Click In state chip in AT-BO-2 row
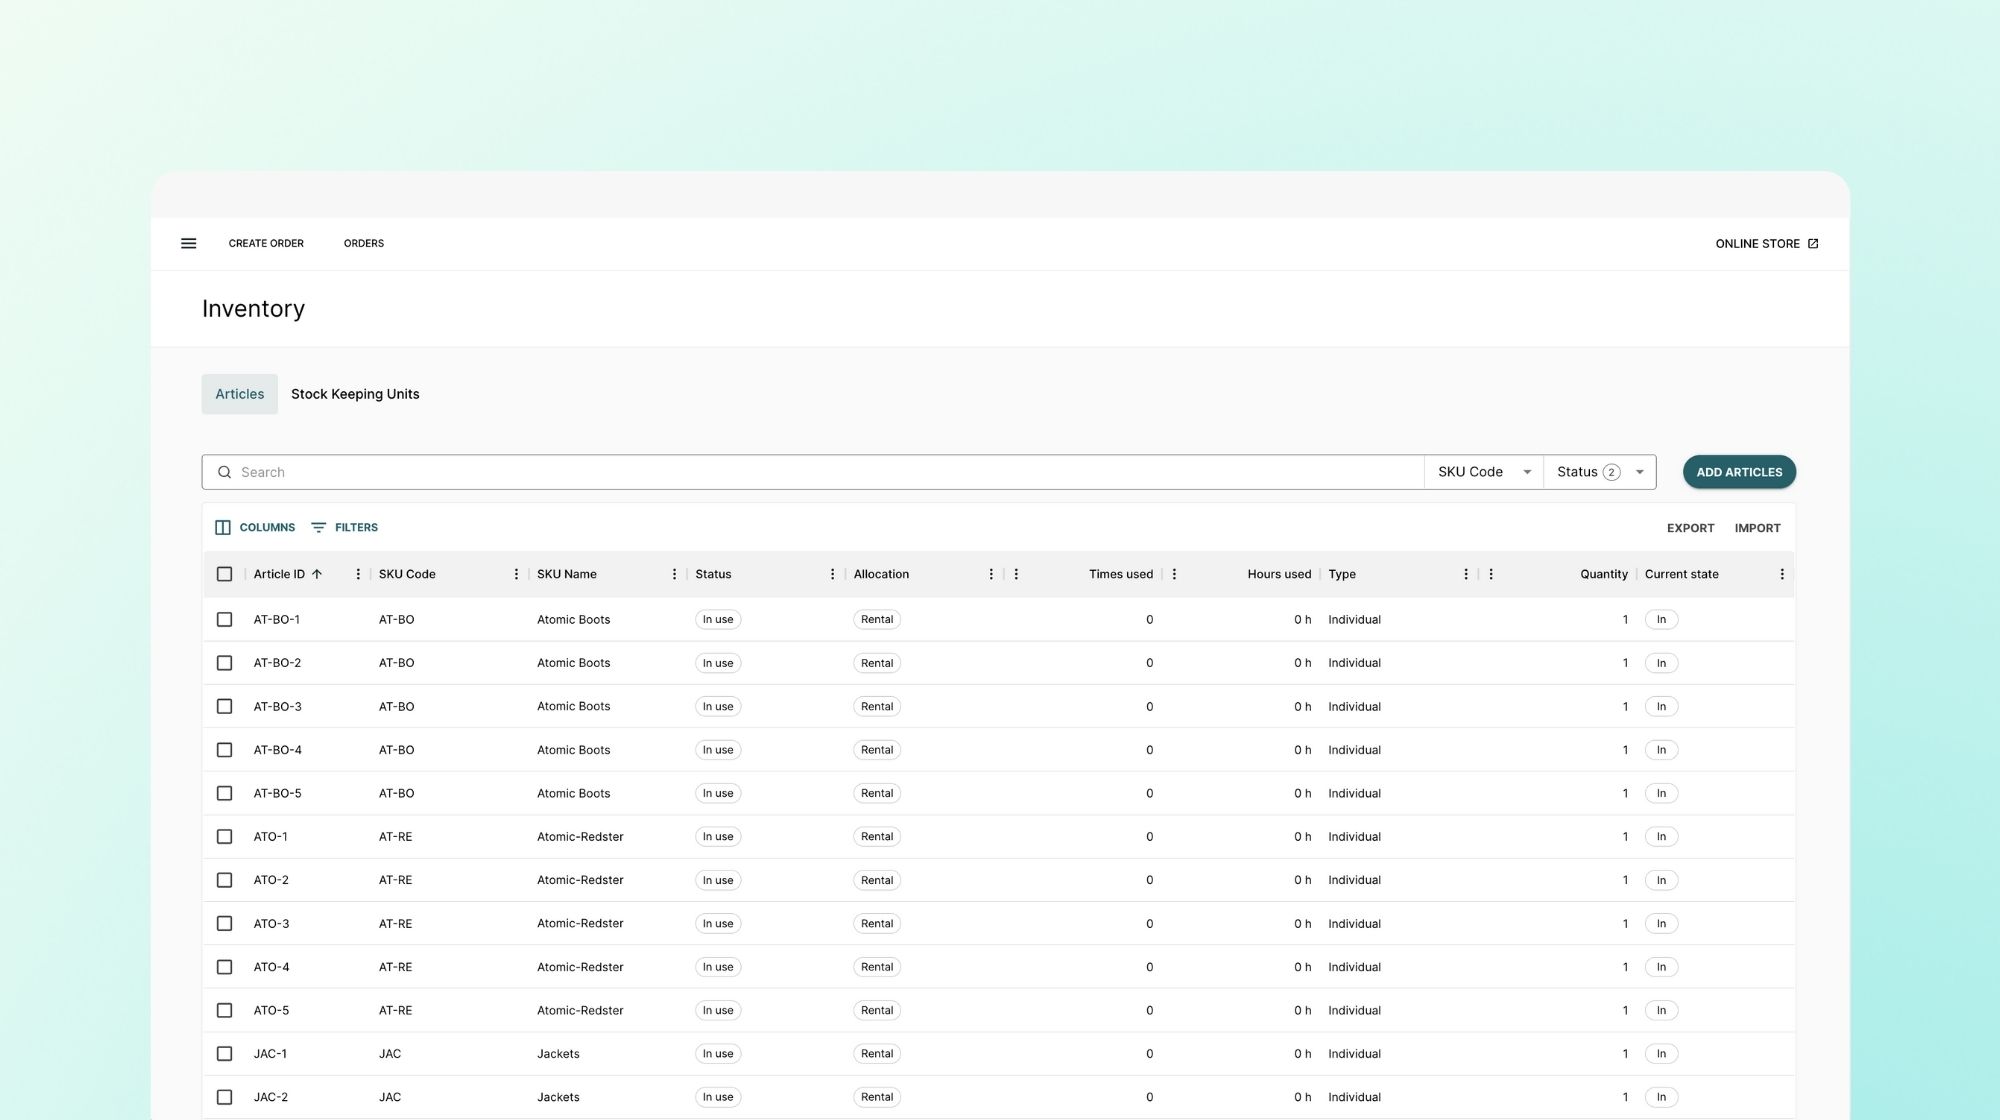2000x1120 pixels. point(1661,663)
